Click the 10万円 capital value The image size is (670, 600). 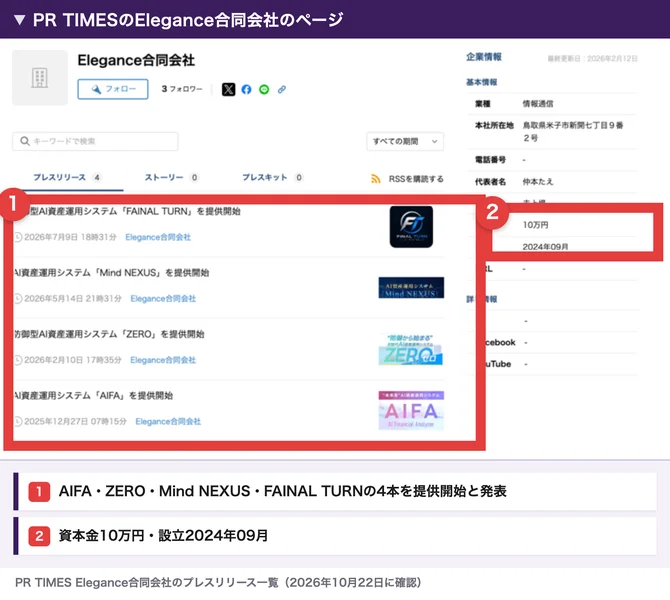point(535,225)
